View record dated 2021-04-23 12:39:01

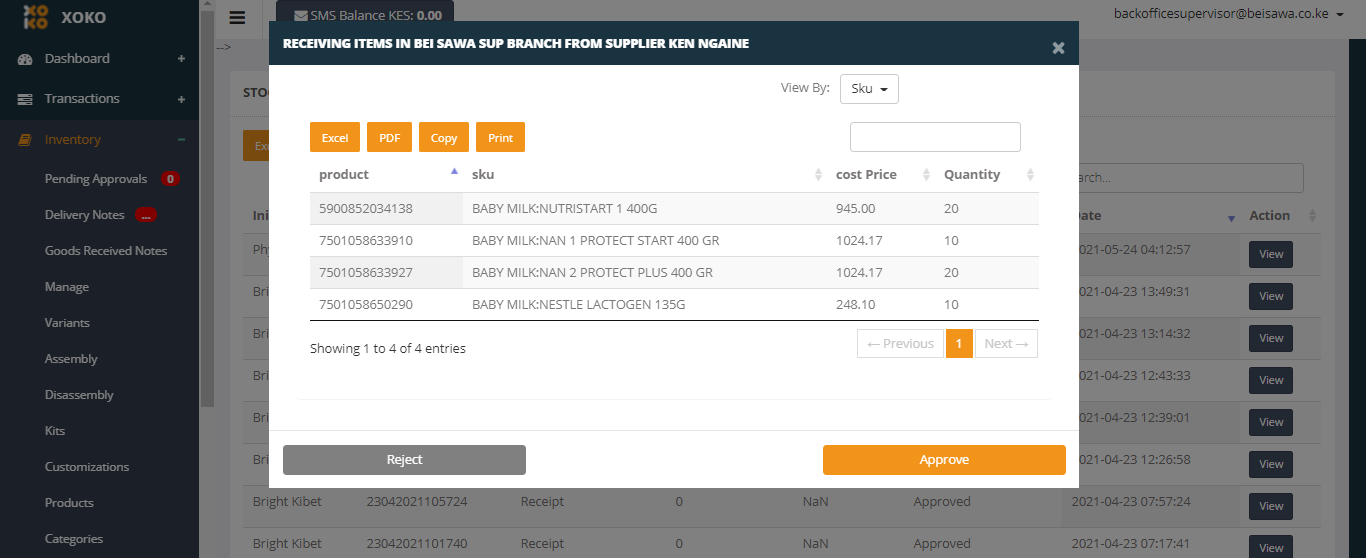point(1271,423)
